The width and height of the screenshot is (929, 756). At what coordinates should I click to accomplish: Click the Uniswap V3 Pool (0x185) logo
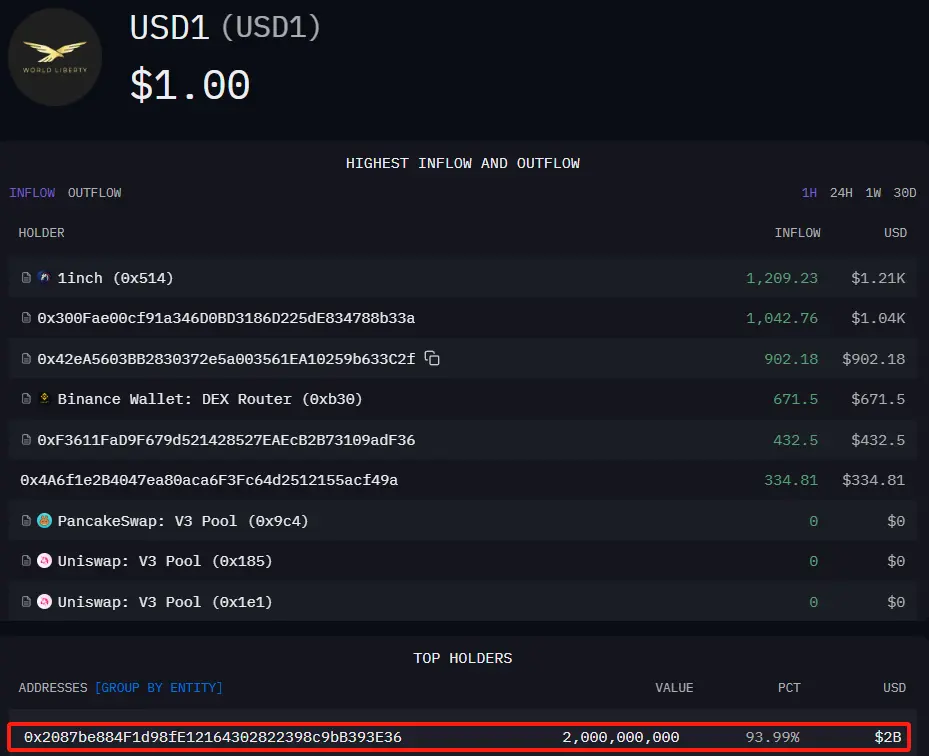point(44,561)
